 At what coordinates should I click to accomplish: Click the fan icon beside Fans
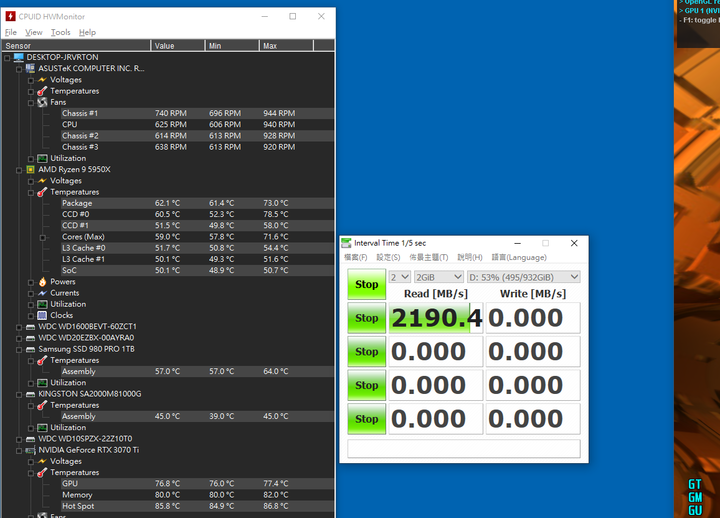point(42,102)
